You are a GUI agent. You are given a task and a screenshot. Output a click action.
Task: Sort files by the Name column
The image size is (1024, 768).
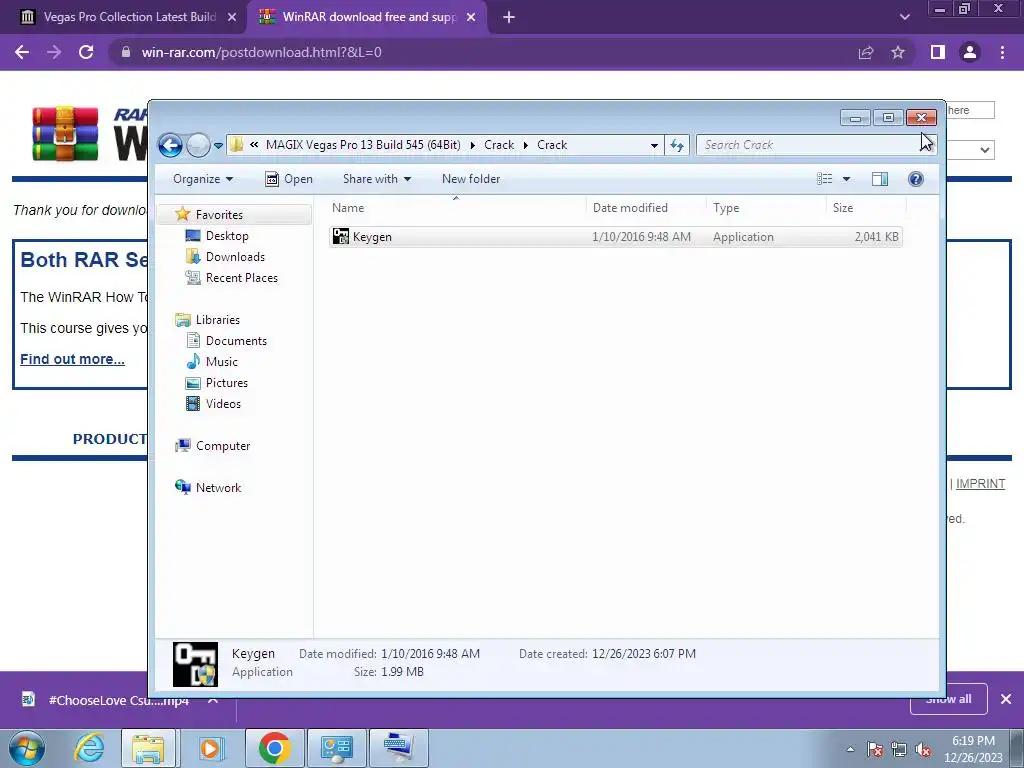point(456,208)
